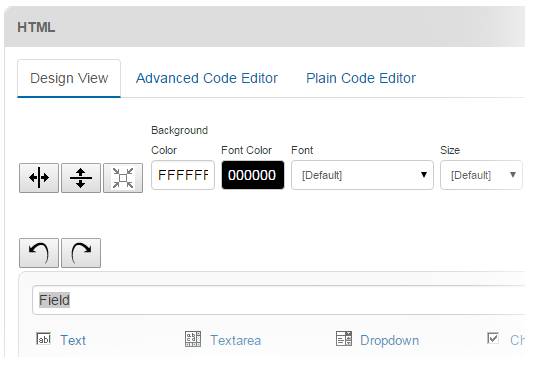Screen dimensions: 535x365
Task: Redo the last design change
Action: coord(81,253)
